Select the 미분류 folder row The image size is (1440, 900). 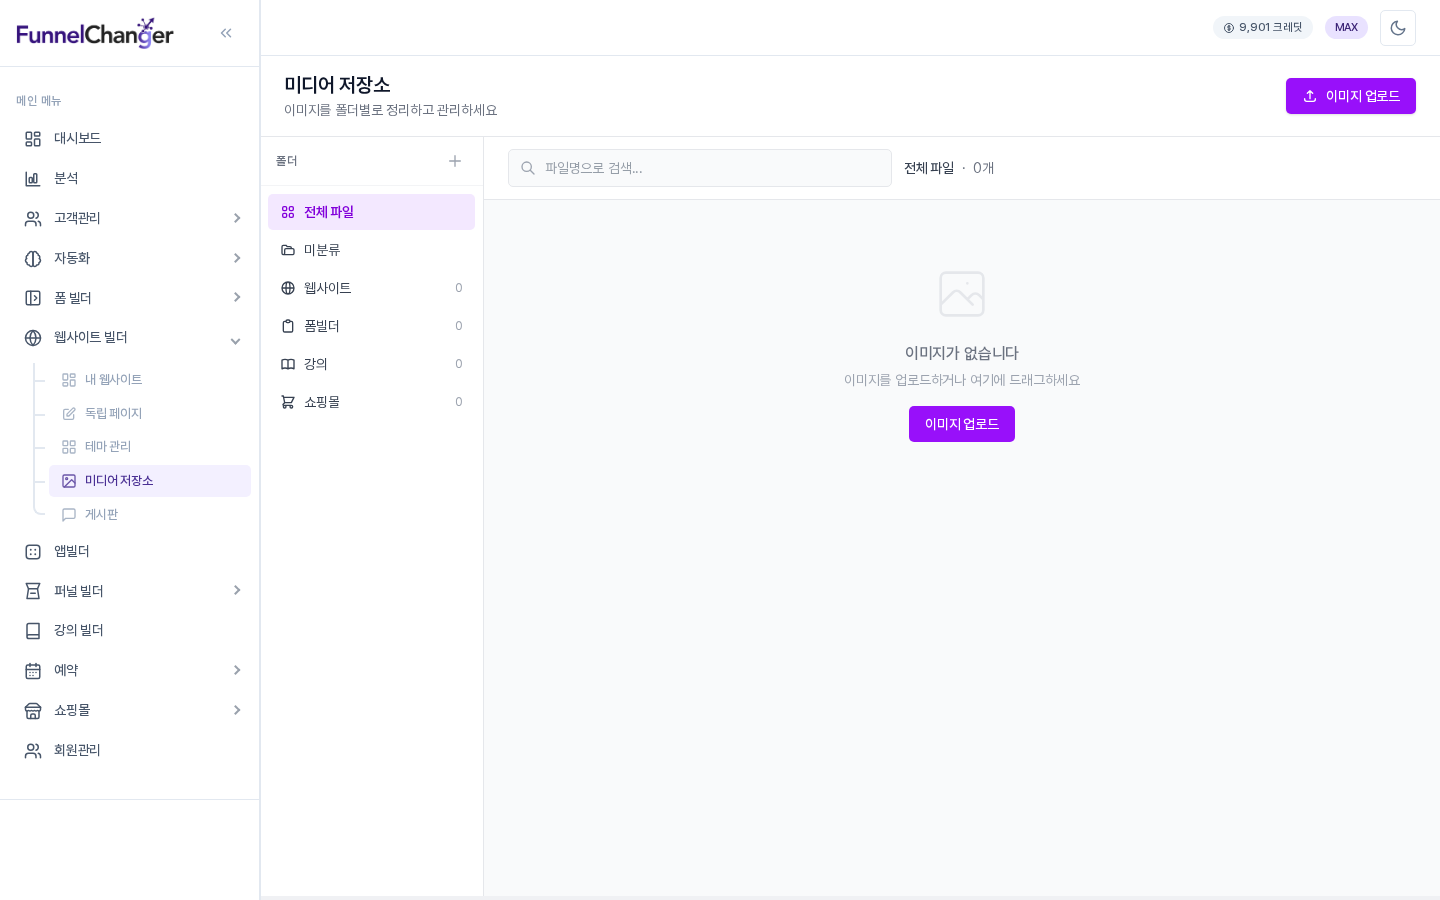(371, 250)
